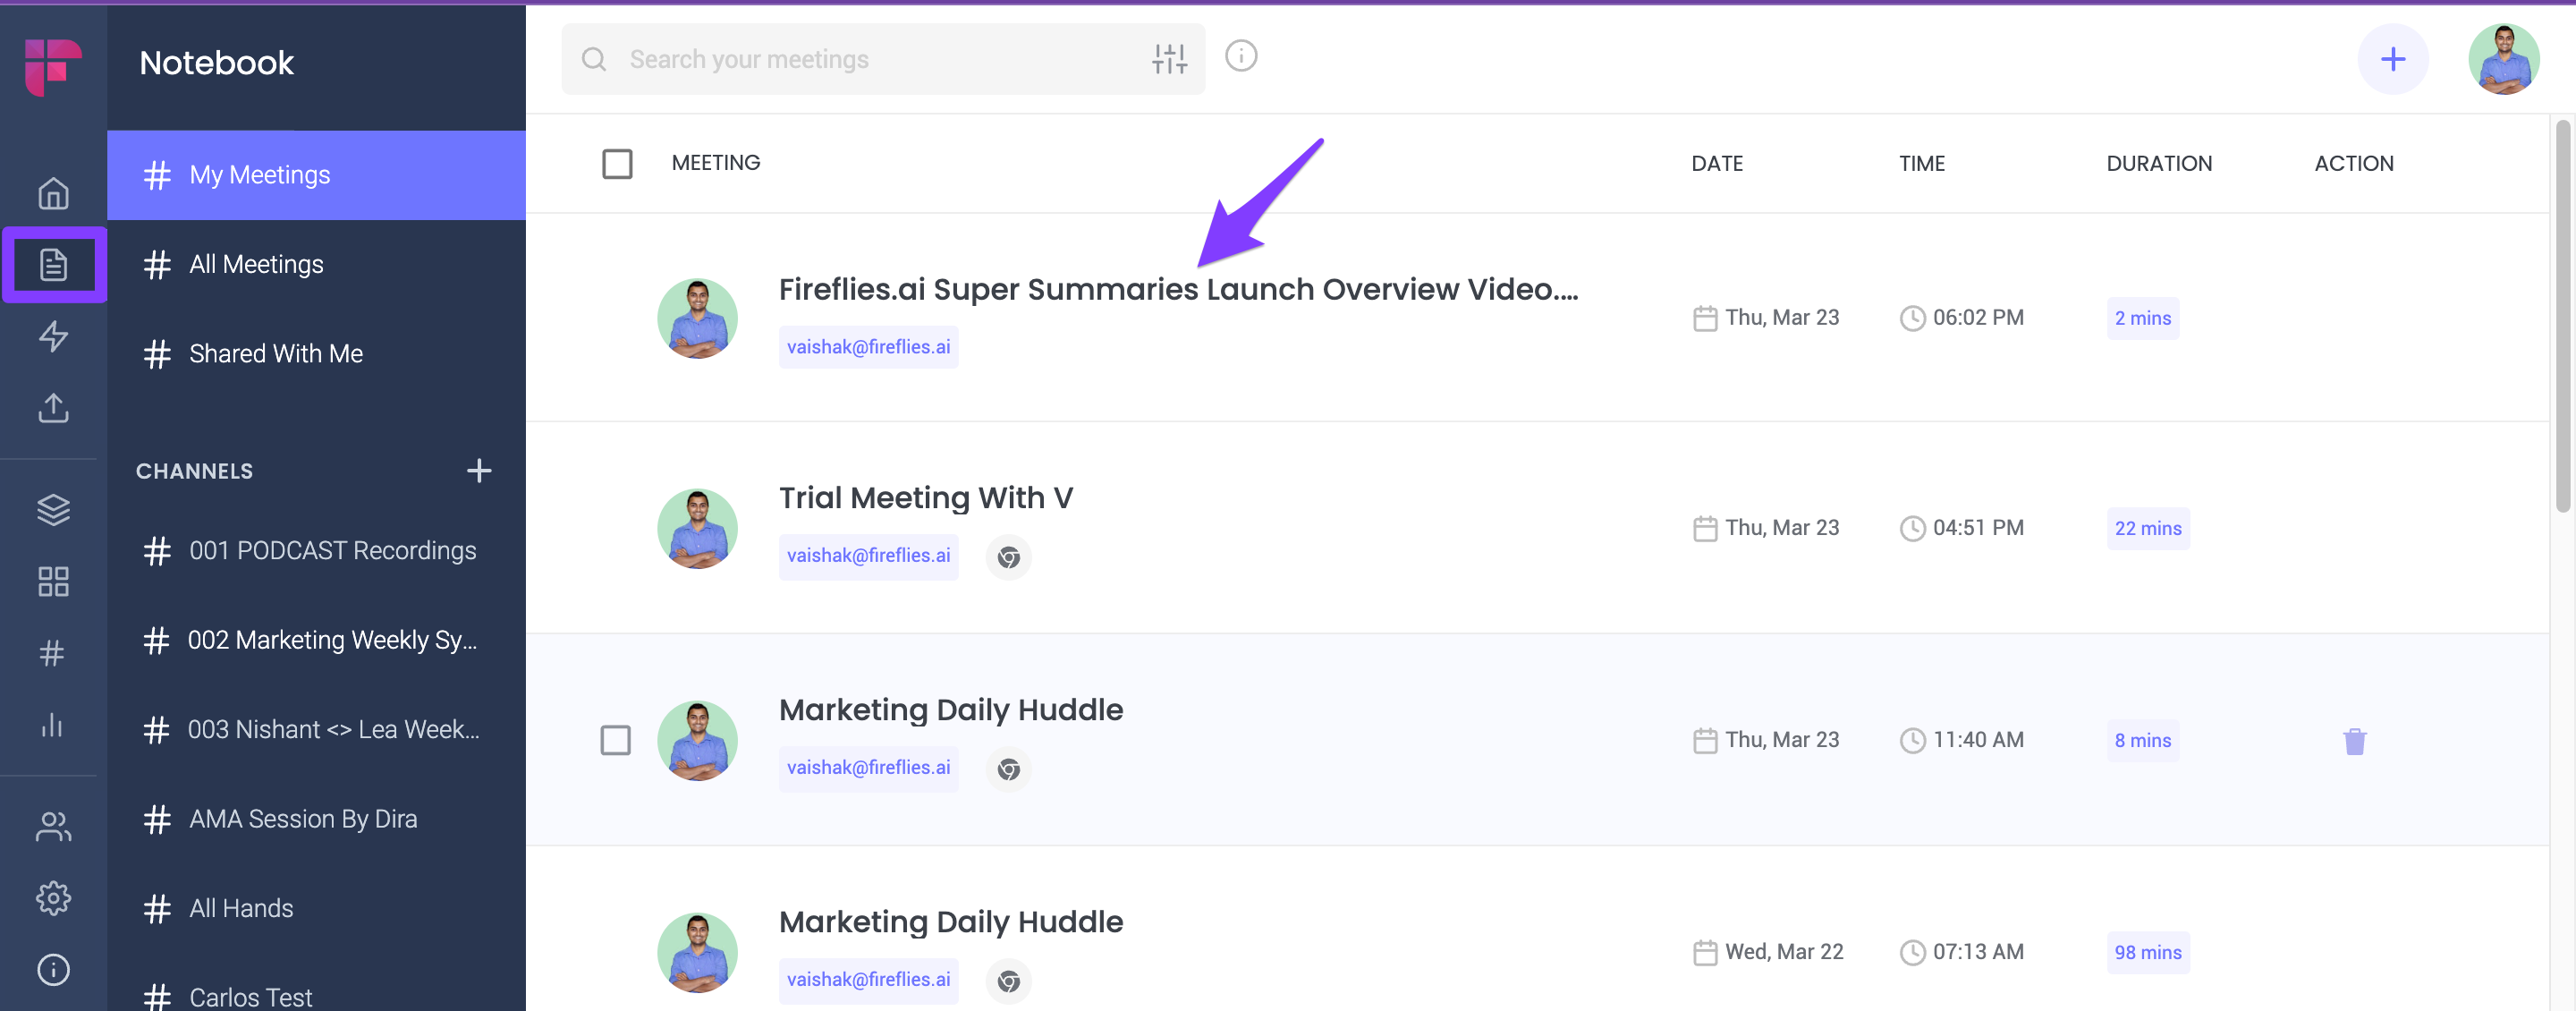The height and width of the screenshot is (1011, 2576).
Task: Open the user profile avatar at top right
Action: (x=2504, y=59)
